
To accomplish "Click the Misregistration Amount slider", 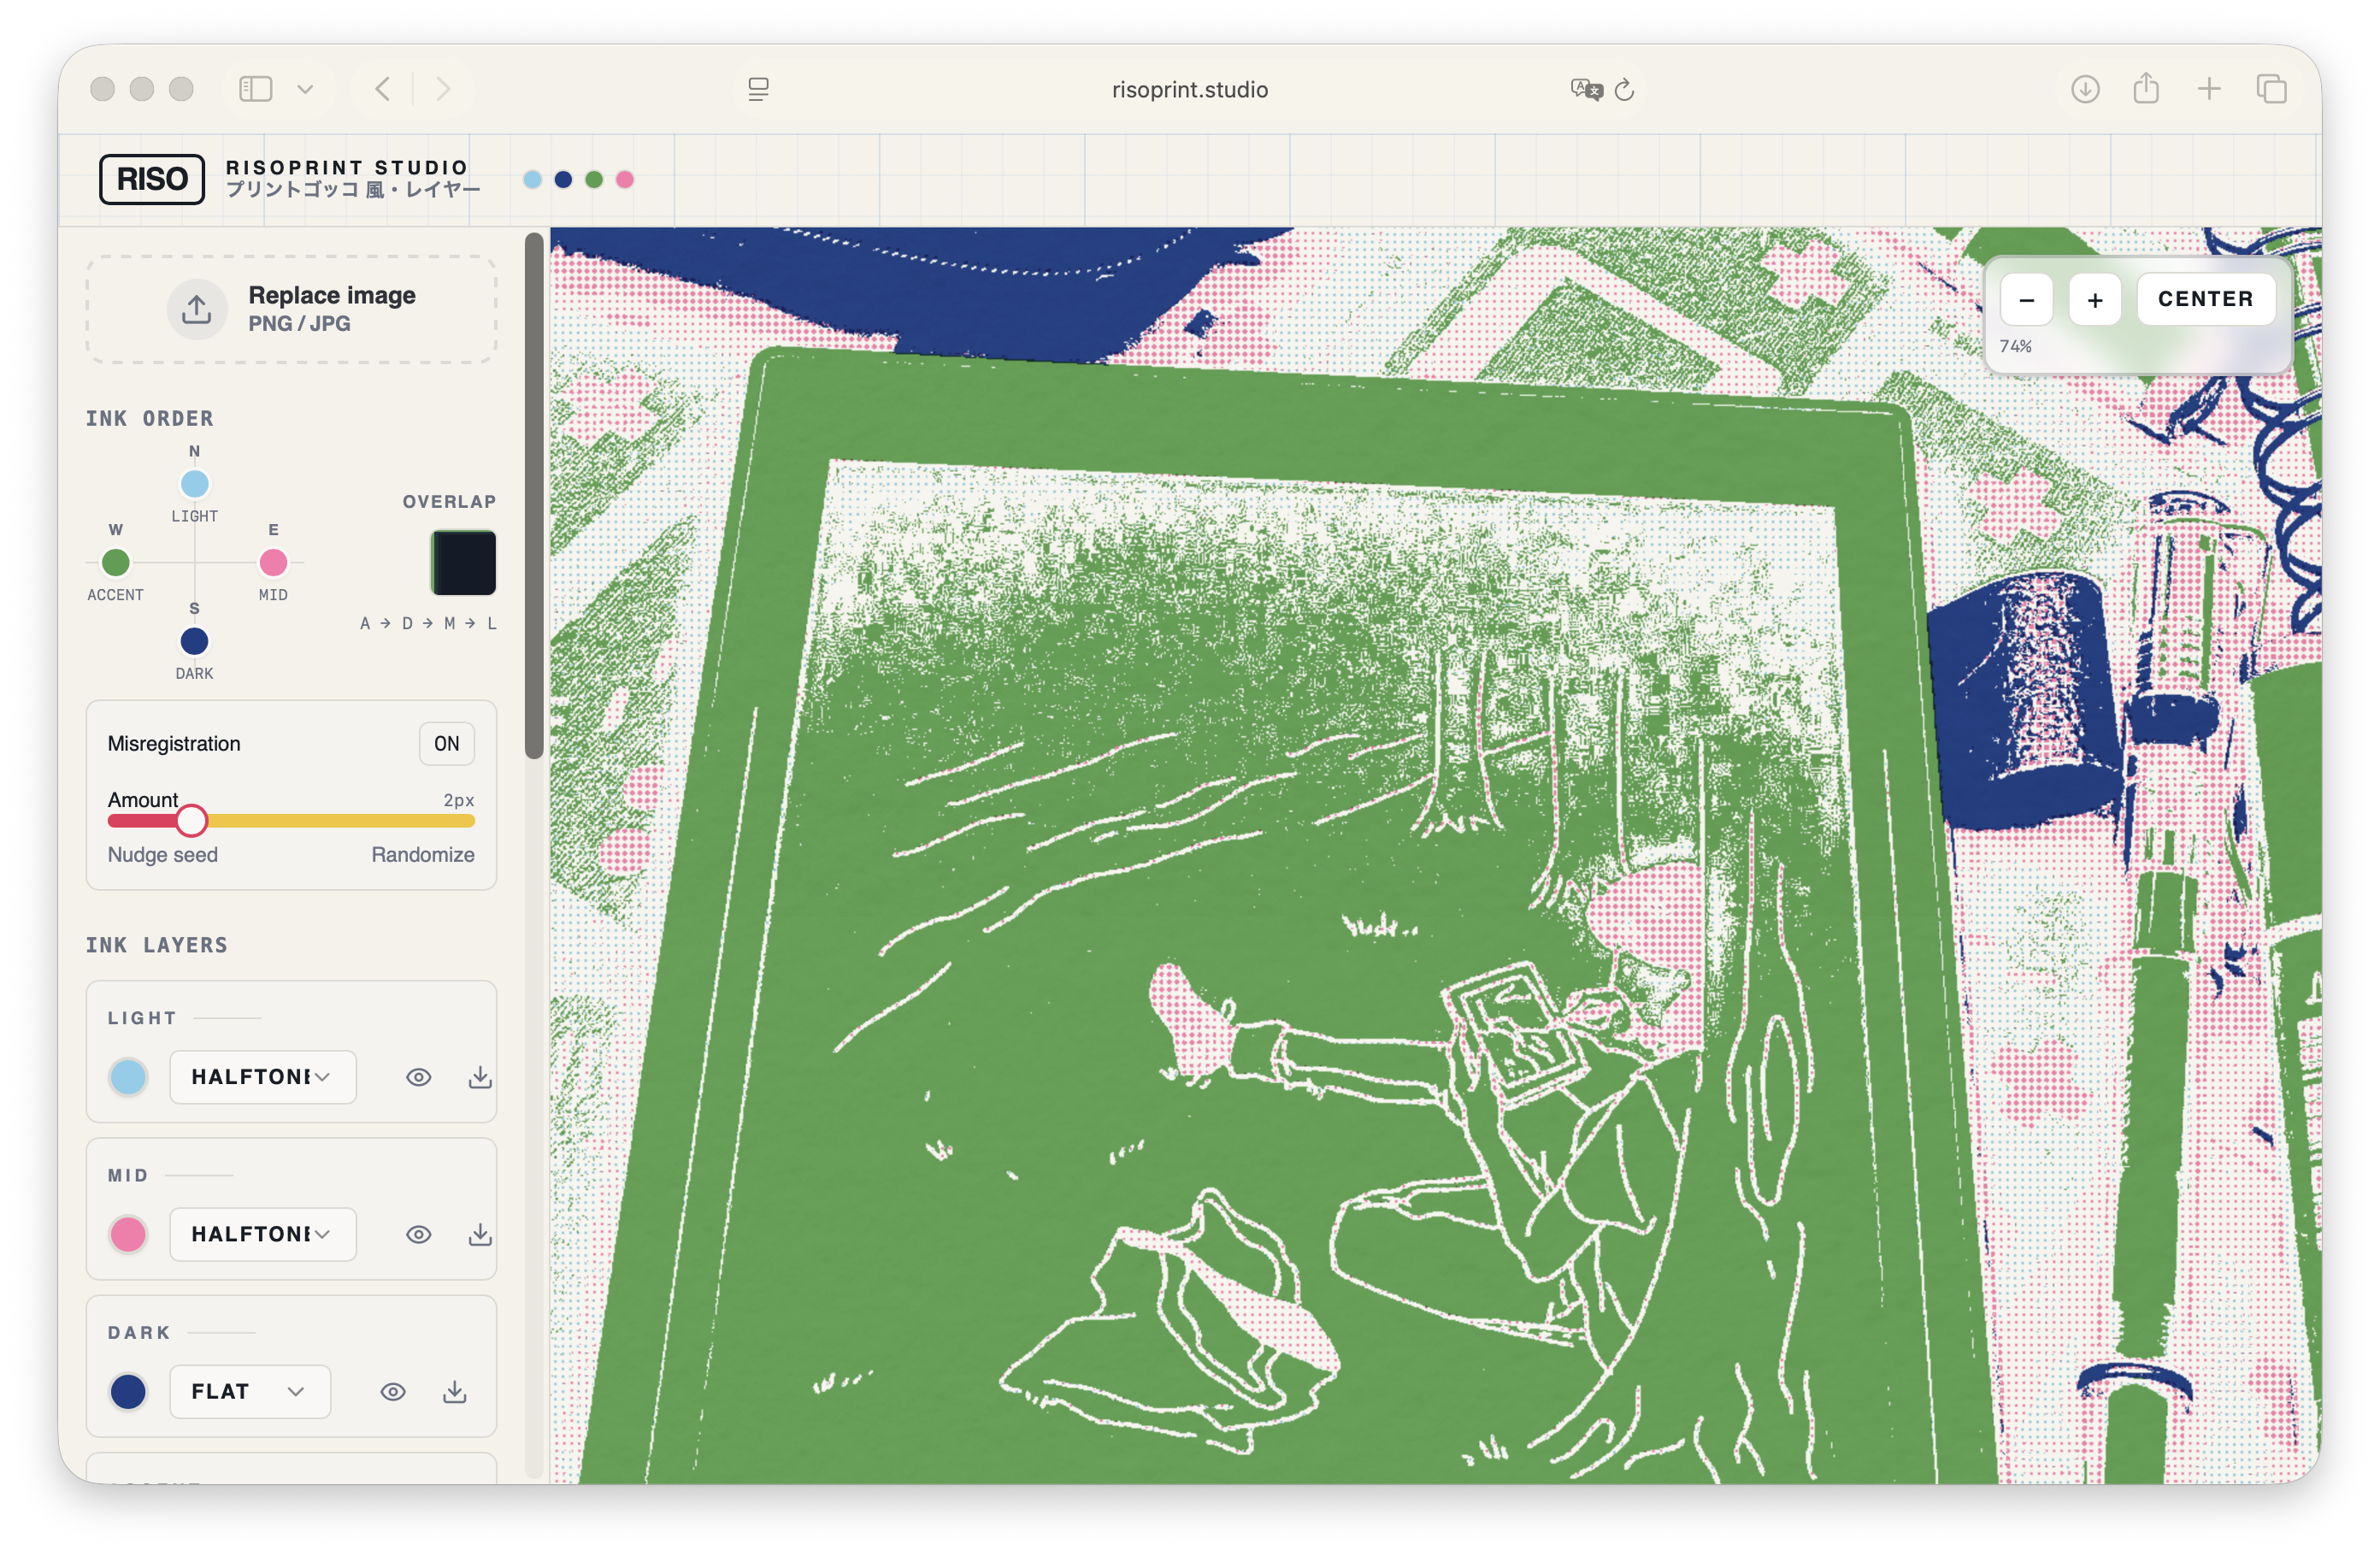I will coord(291,821).
